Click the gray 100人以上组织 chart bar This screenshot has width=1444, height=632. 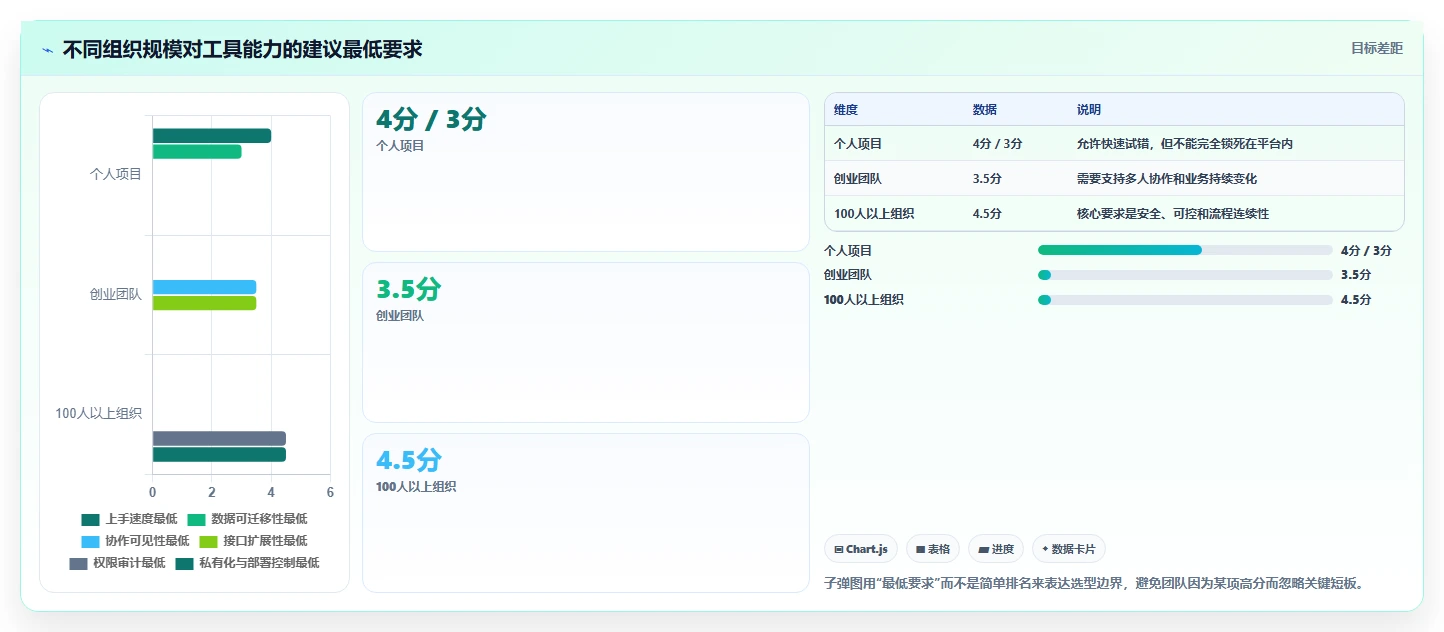pyautogui.click(x=219, y=439)
